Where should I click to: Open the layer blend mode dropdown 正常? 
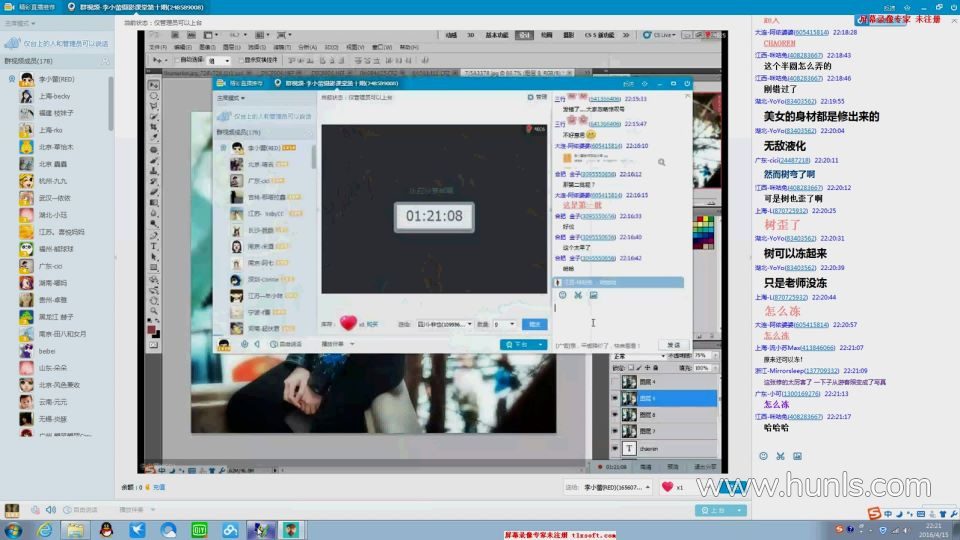(639, 356)
